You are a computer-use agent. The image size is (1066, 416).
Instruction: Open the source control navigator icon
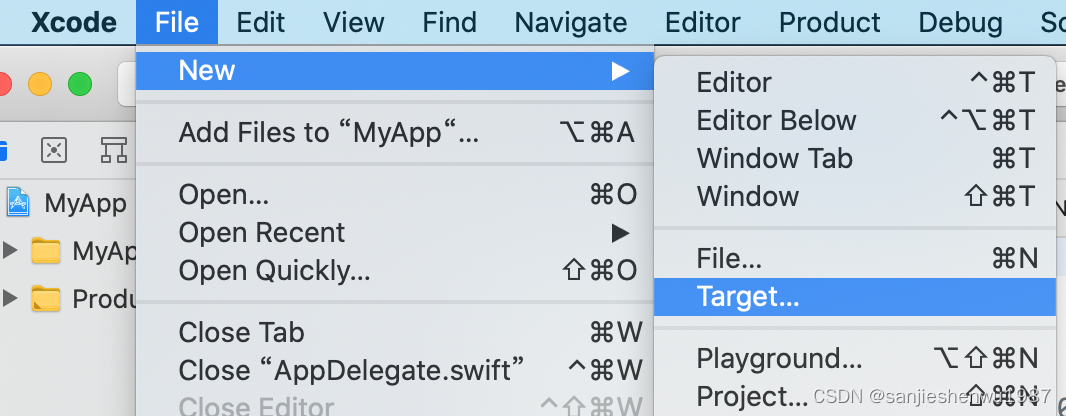pos(54,150)
